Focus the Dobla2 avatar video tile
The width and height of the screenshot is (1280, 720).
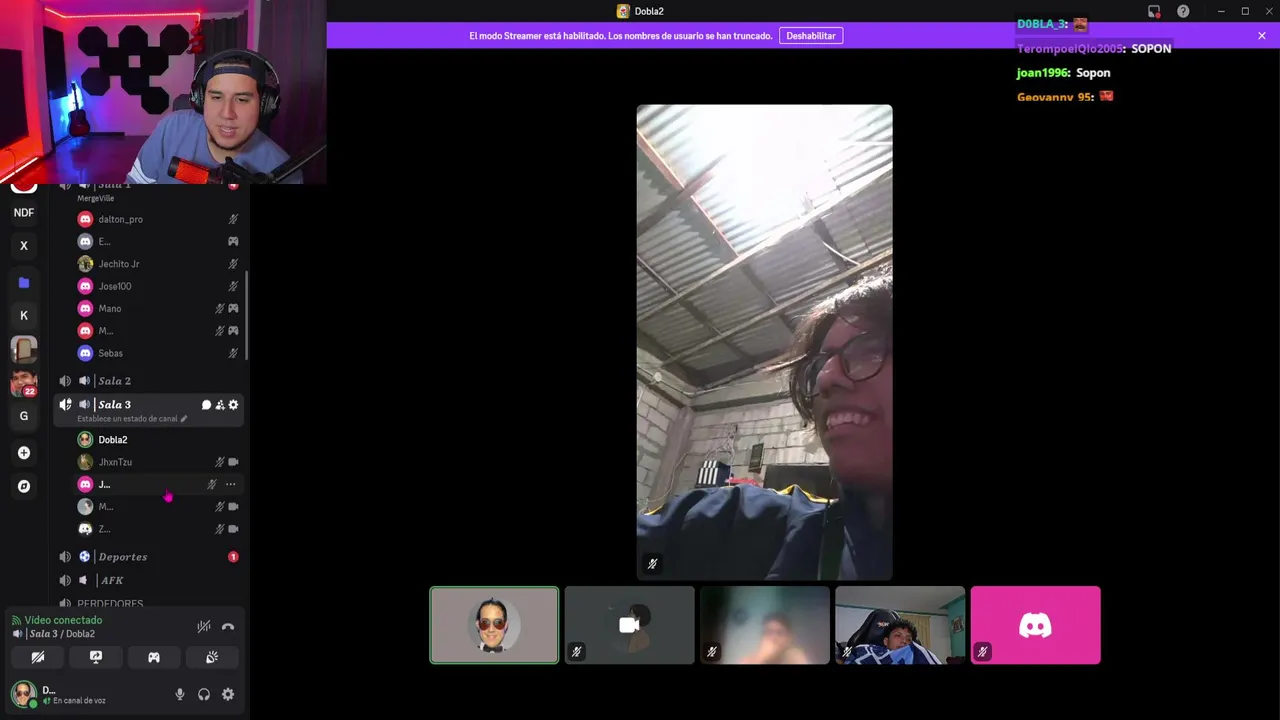pyautogui.click(x=494, y=625)
